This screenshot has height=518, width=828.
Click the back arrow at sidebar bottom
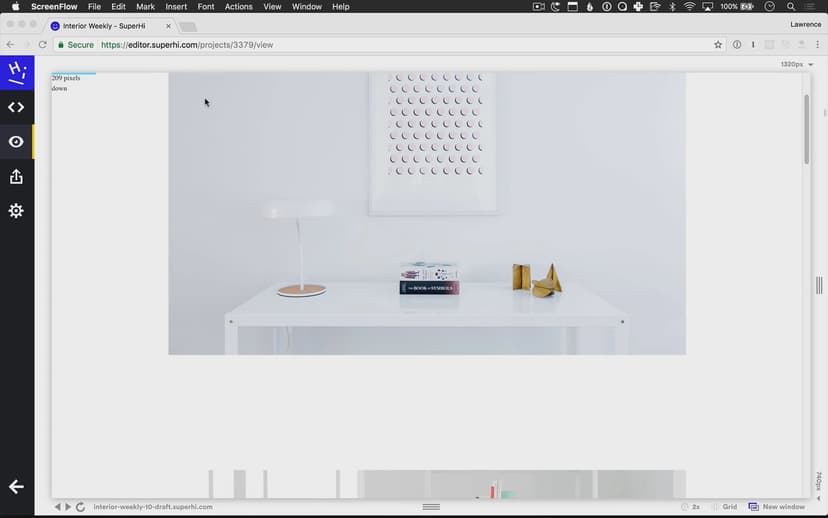pyautogui.click(x=16, y=487)
